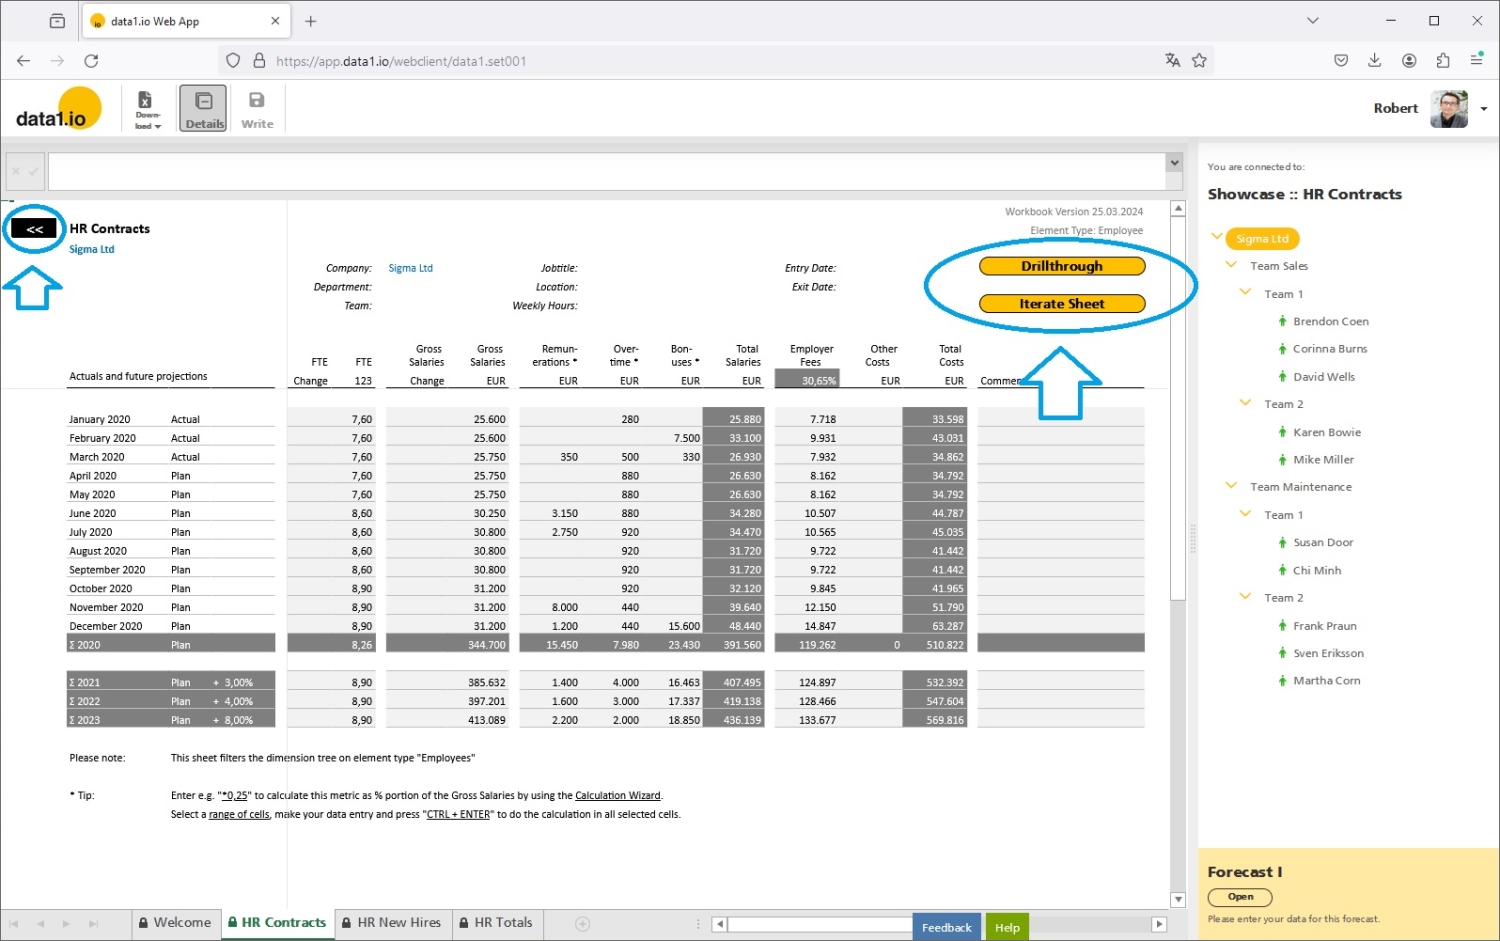Click the 510.822 total costs cell
The height and width of the screenshot is (941, 1500).
934,645
